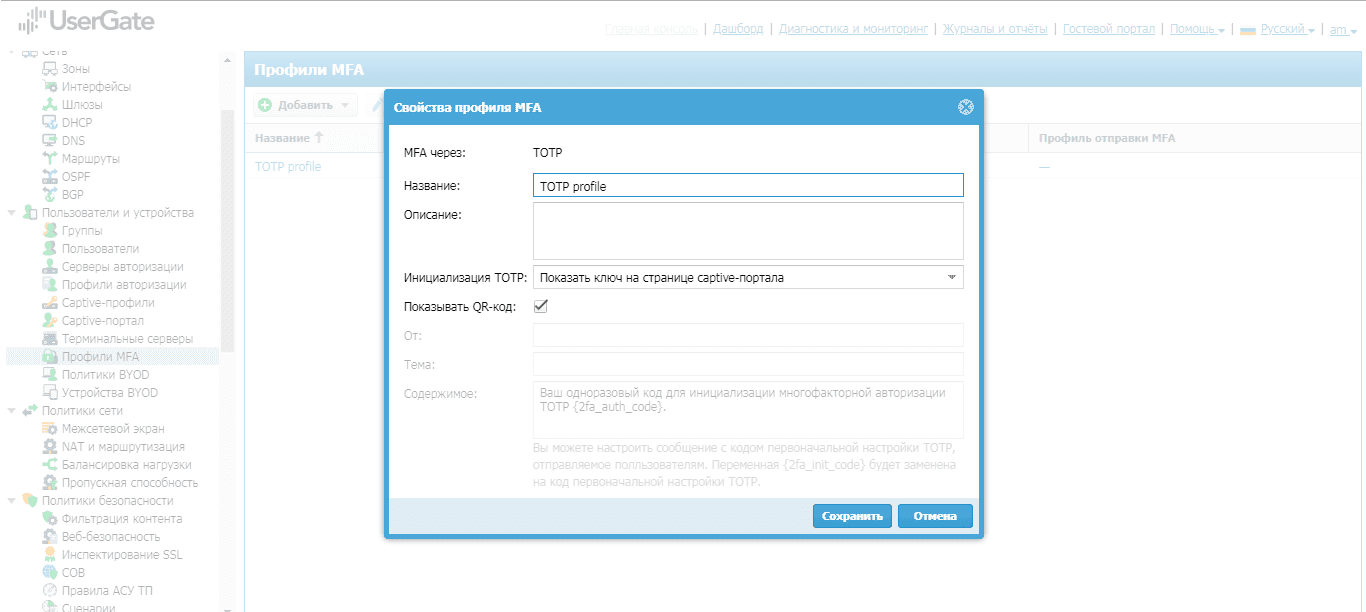Click the Фильтрация контента icon

pos(50,519)
